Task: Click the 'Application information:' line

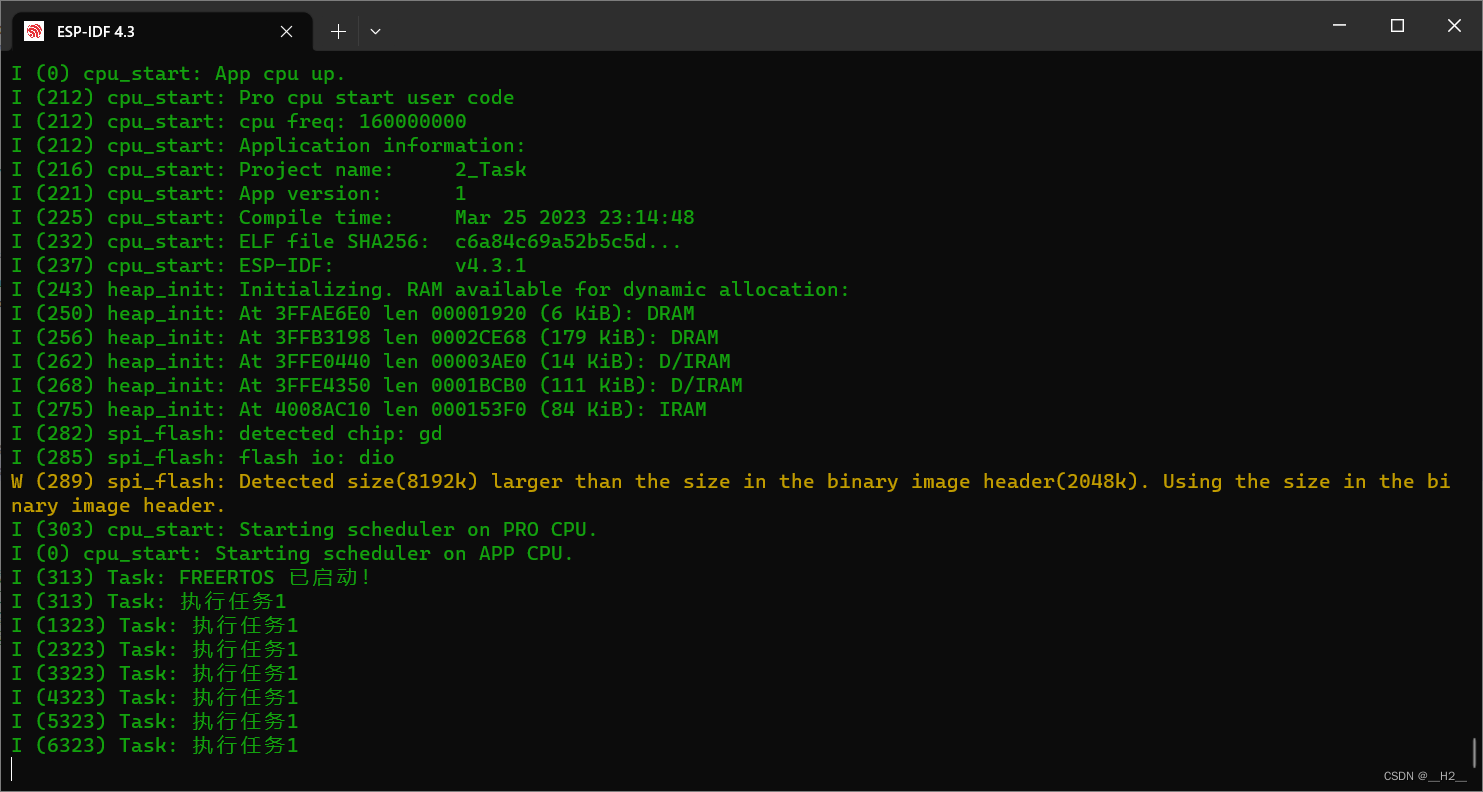Action: click(268, 146)
